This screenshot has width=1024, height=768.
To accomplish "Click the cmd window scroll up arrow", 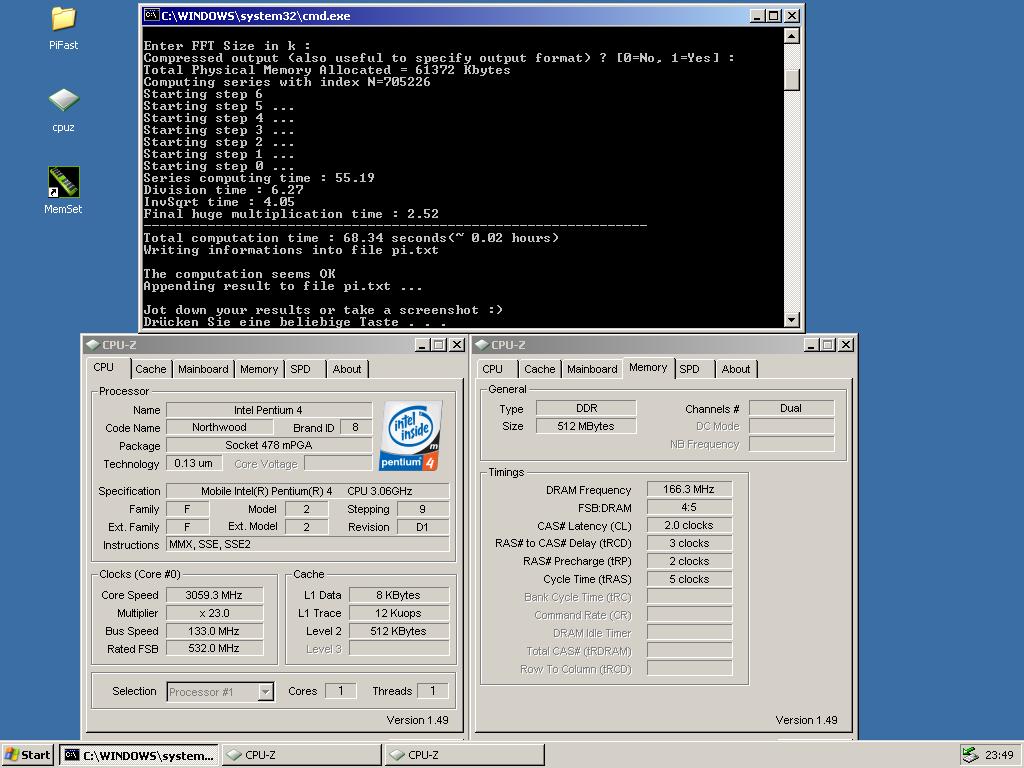I will click(x=792, y=36).
